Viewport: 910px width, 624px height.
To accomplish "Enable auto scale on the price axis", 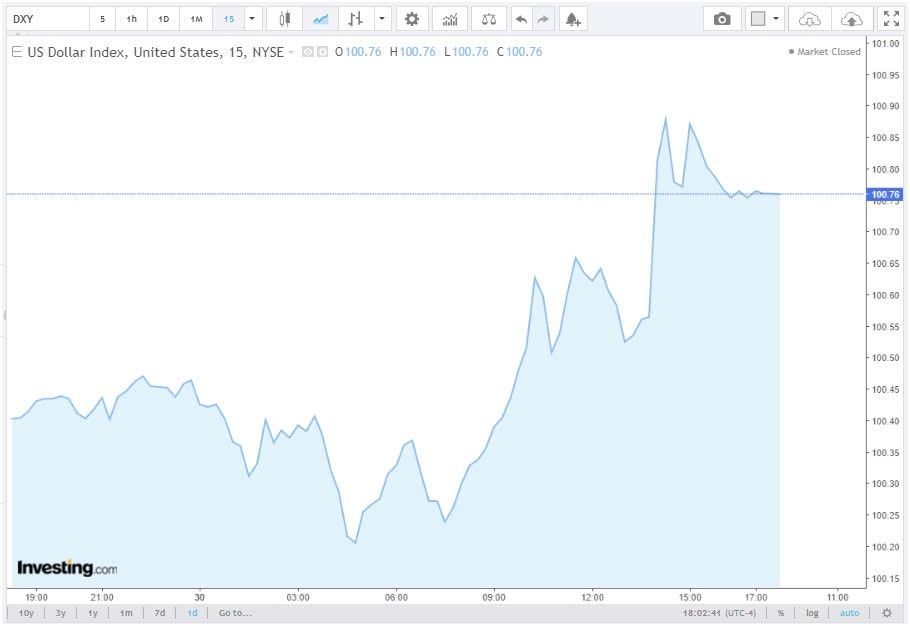I will (x=849, y=612).
